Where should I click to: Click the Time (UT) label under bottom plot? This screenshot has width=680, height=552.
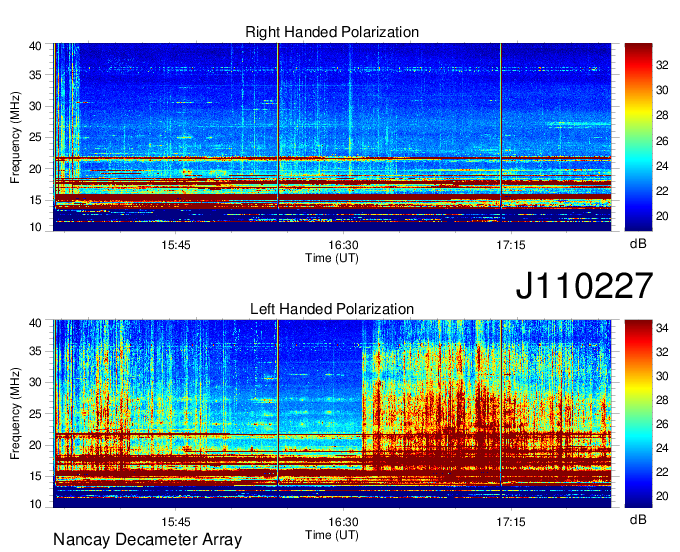pos(332,535)
